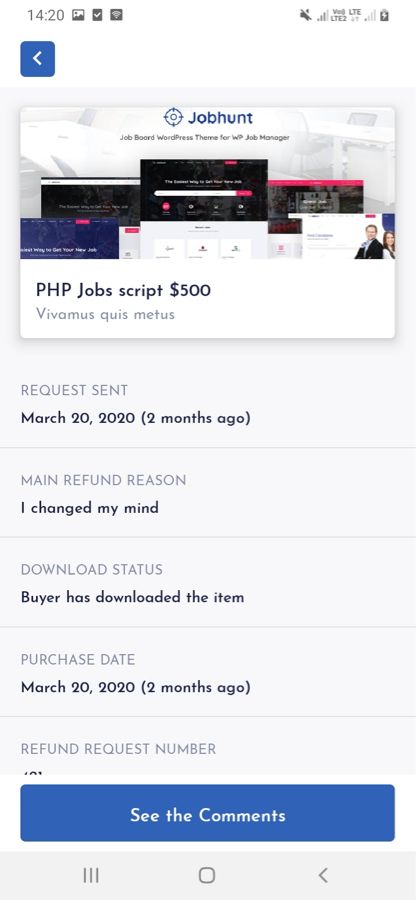Viewport: 416px width, 900px height.
Task: Tap the gallery image notification icon
Action: pyautogui.click(x=78, y=15)
